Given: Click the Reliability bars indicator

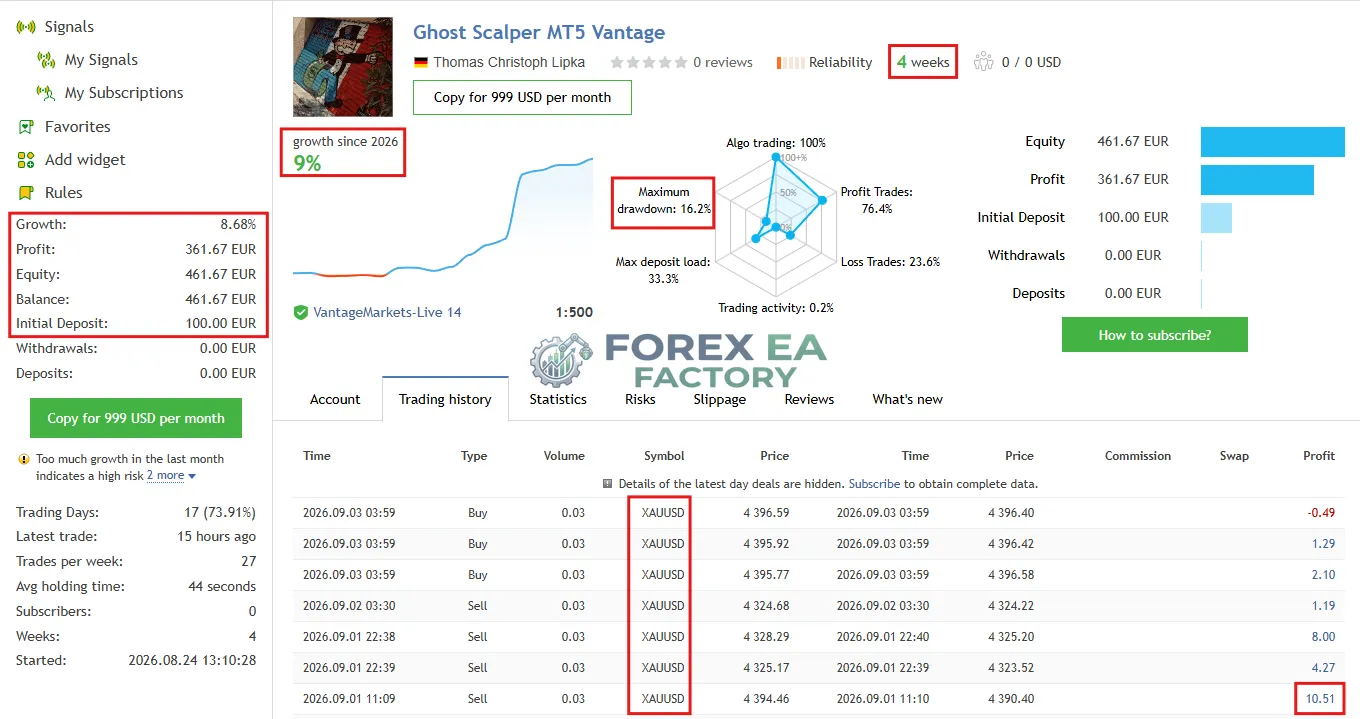Looking at the screenshot, I should click(790, 62).
